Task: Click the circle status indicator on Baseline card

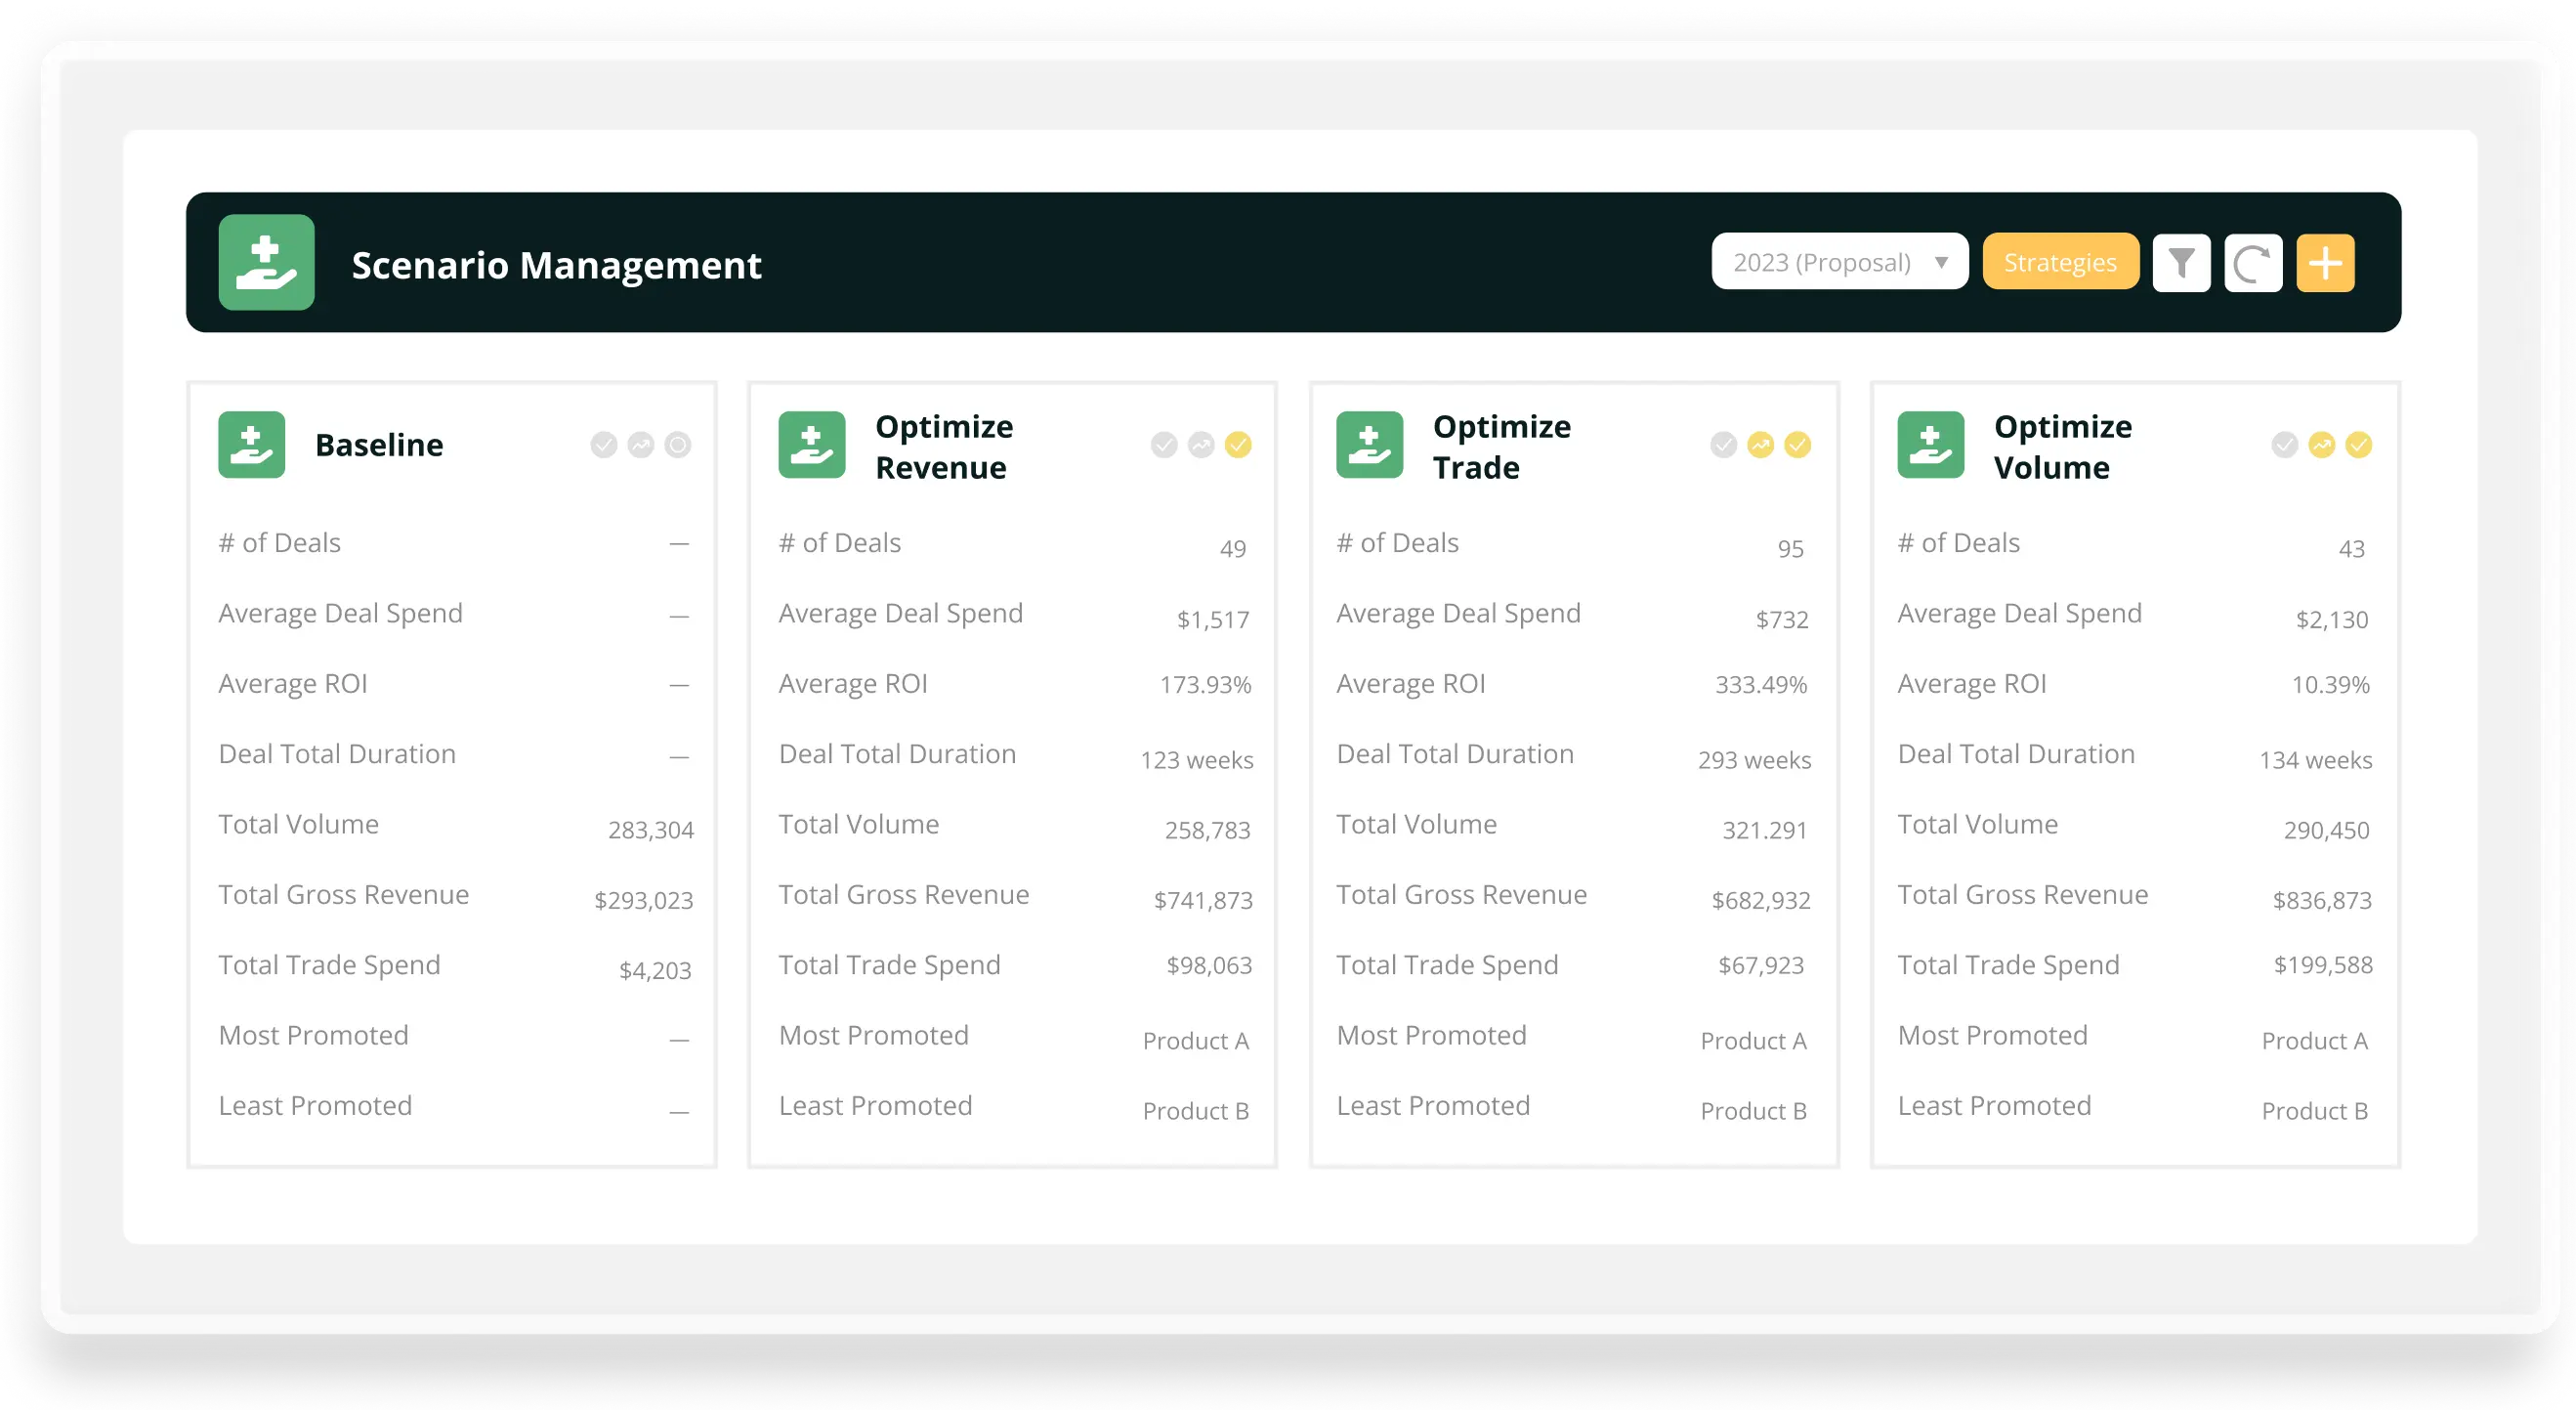Action: point(677,445)
